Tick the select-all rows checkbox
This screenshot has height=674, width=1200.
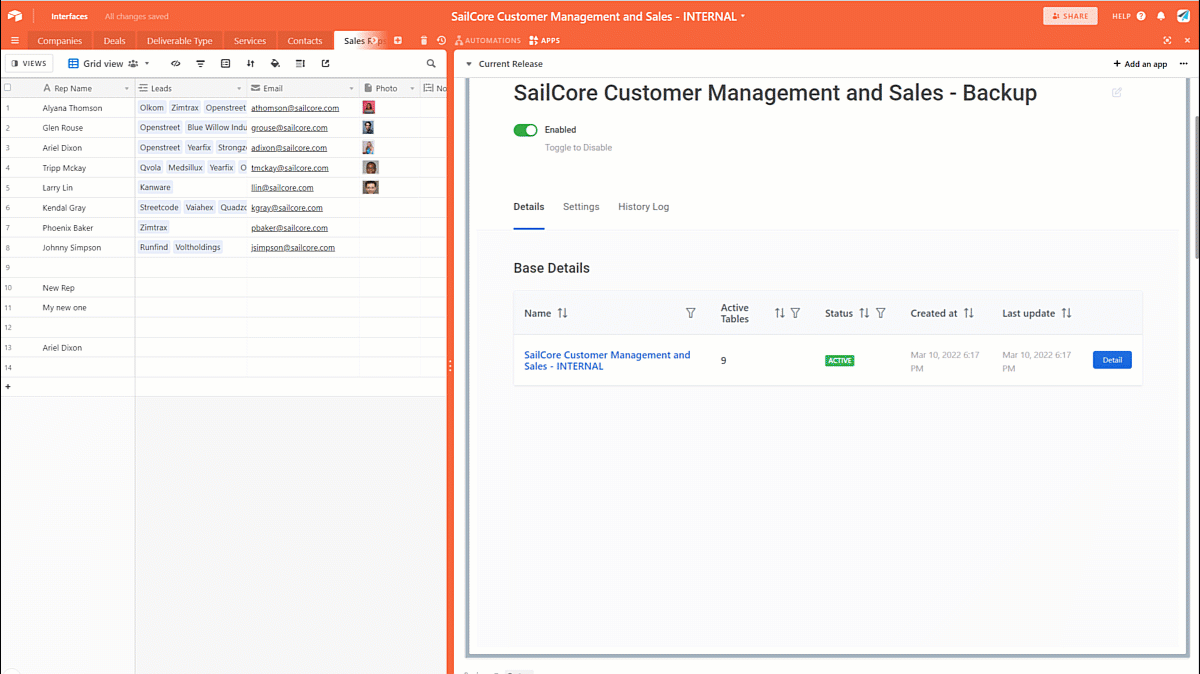click(8, 88)
